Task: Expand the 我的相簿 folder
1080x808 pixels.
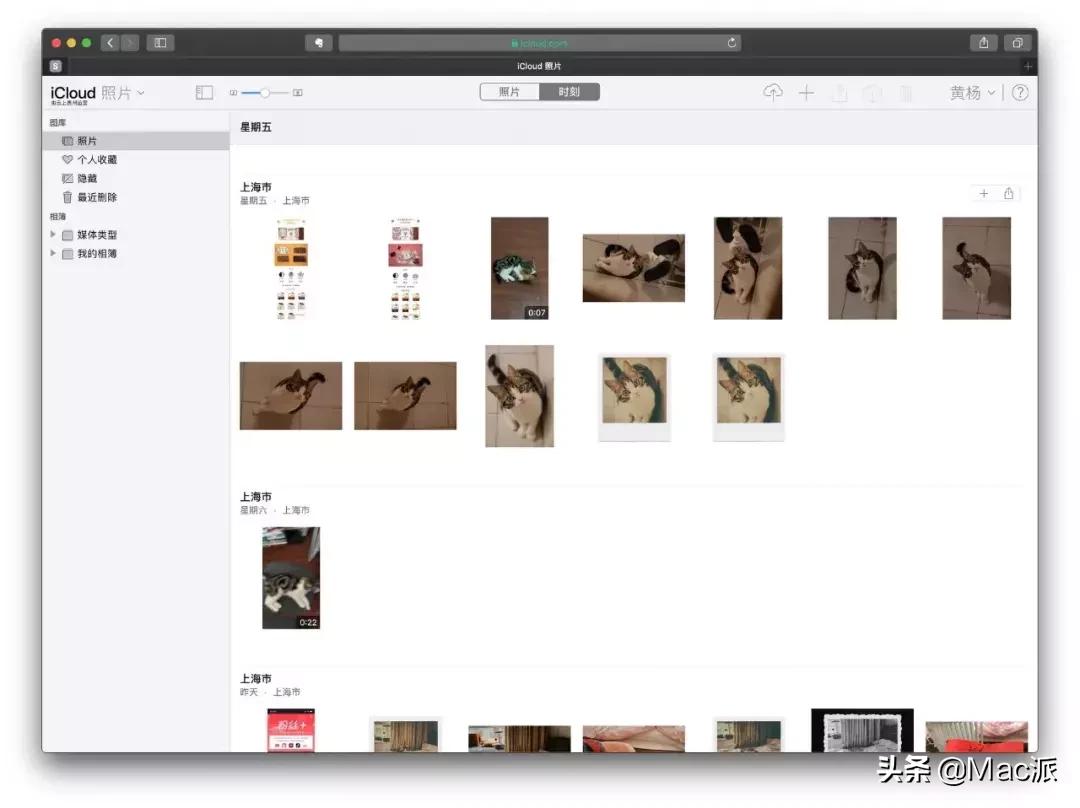Action: coord(53,253)
